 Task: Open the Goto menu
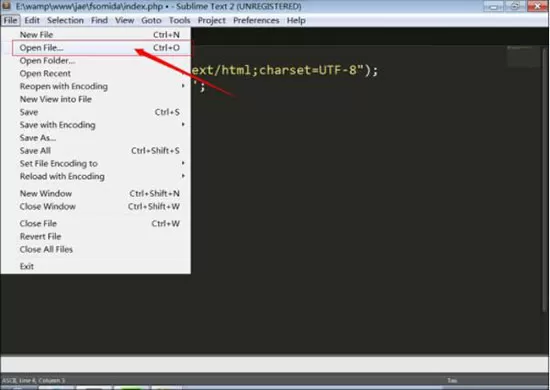151,20
